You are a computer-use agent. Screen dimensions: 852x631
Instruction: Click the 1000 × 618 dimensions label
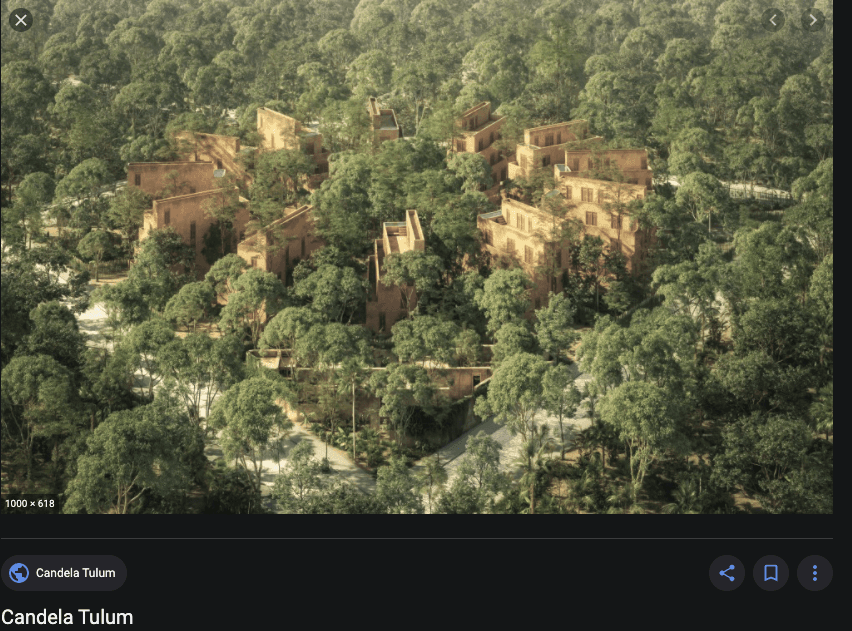point(30,503)
